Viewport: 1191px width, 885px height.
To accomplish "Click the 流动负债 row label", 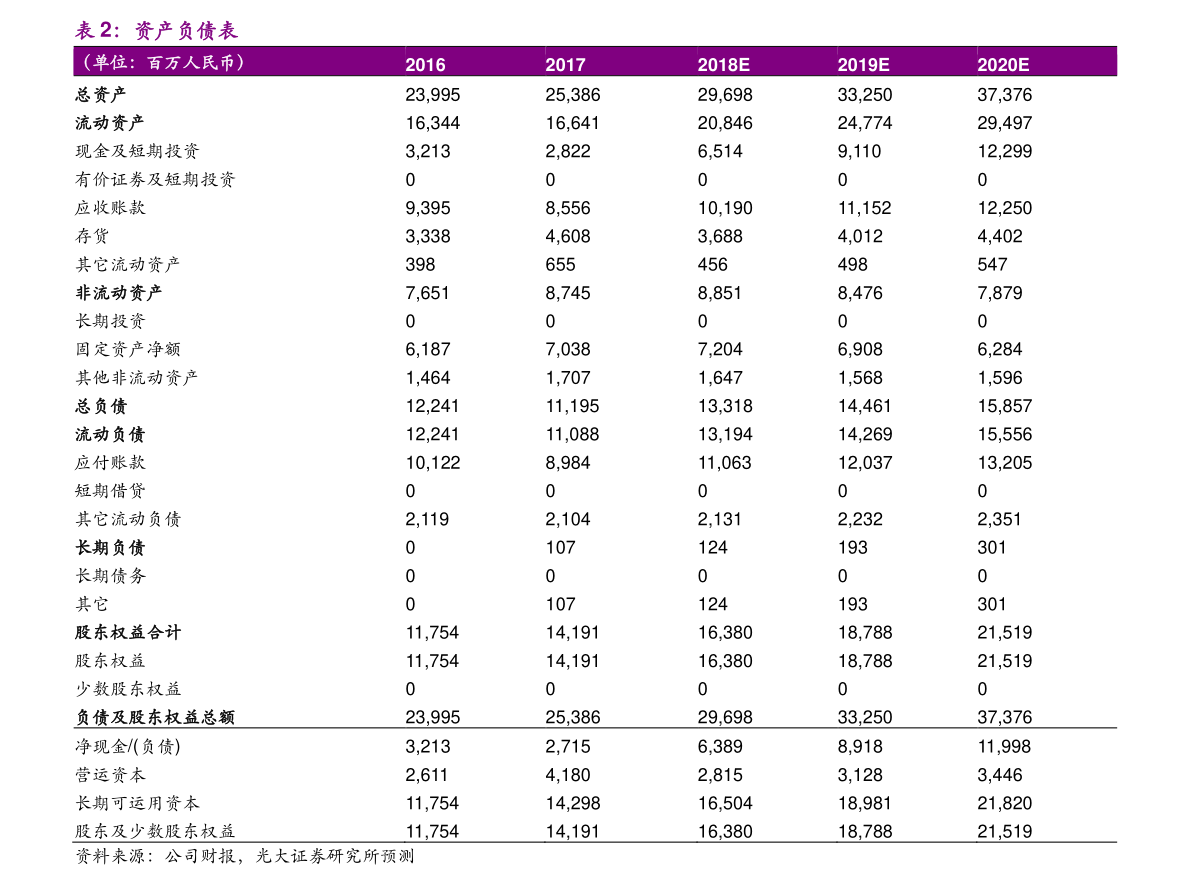I will tap(109, 434).
